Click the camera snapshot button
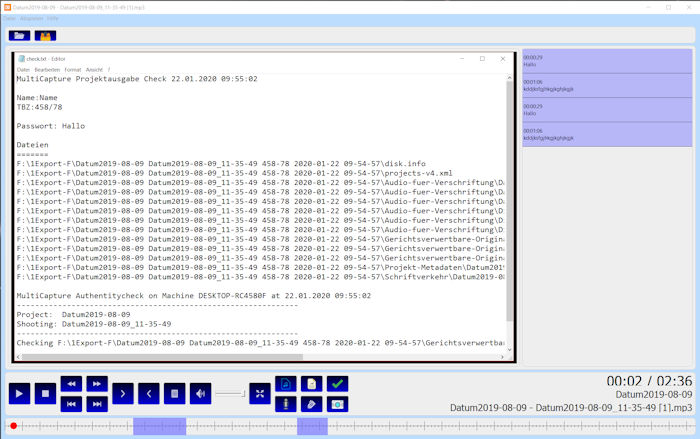 click(337, 404)
